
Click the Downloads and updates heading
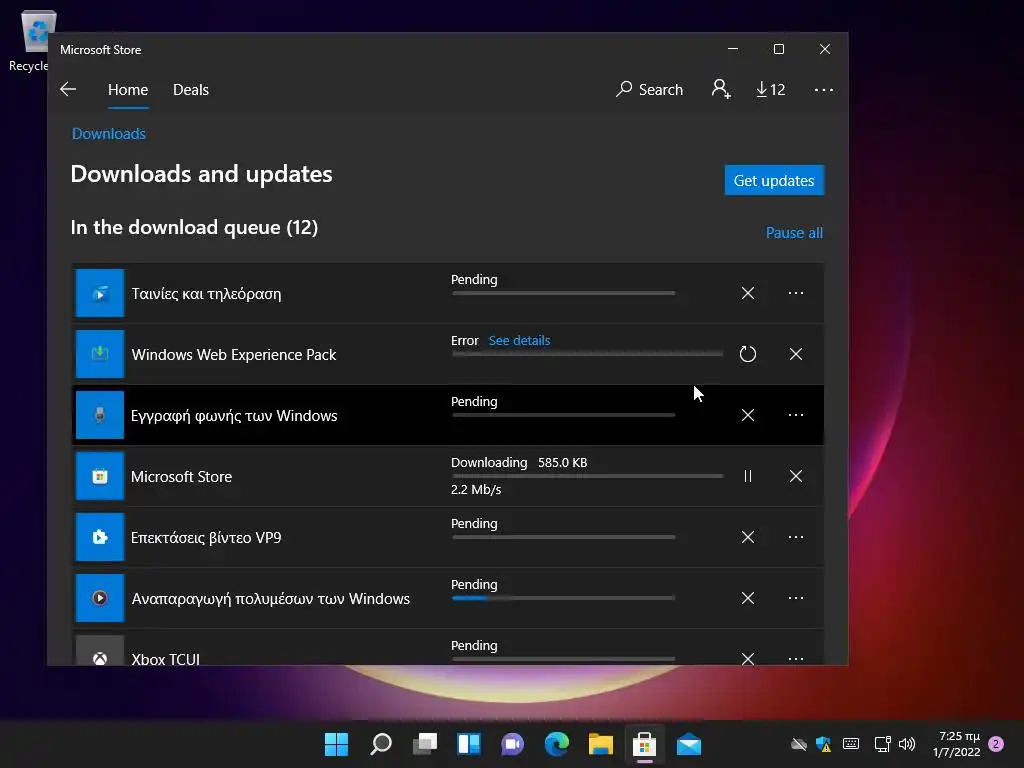[x=201, y=174]
